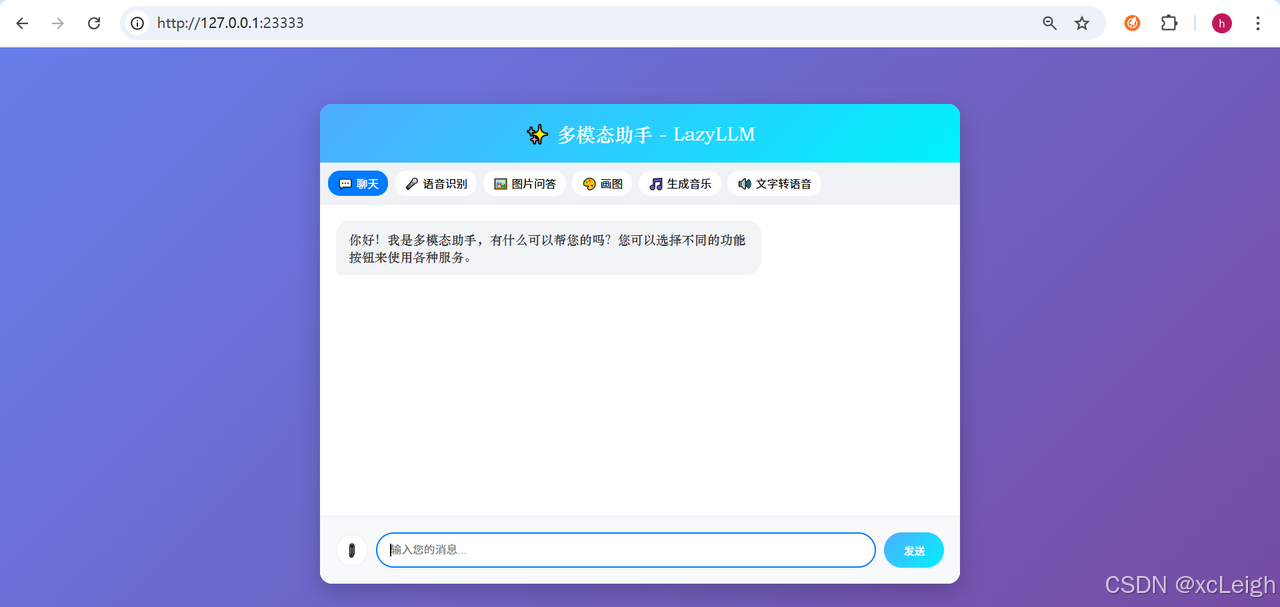Screen dimensions: 1280x607
Task: Click the 多模态助手 - LazyLLM header title
Action: [x=640, y=134]
